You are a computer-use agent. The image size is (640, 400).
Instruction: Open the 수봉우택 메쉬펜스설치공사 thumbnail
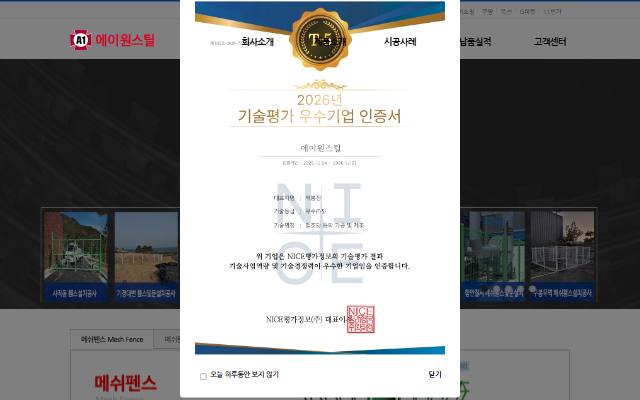tap(562, 256)
